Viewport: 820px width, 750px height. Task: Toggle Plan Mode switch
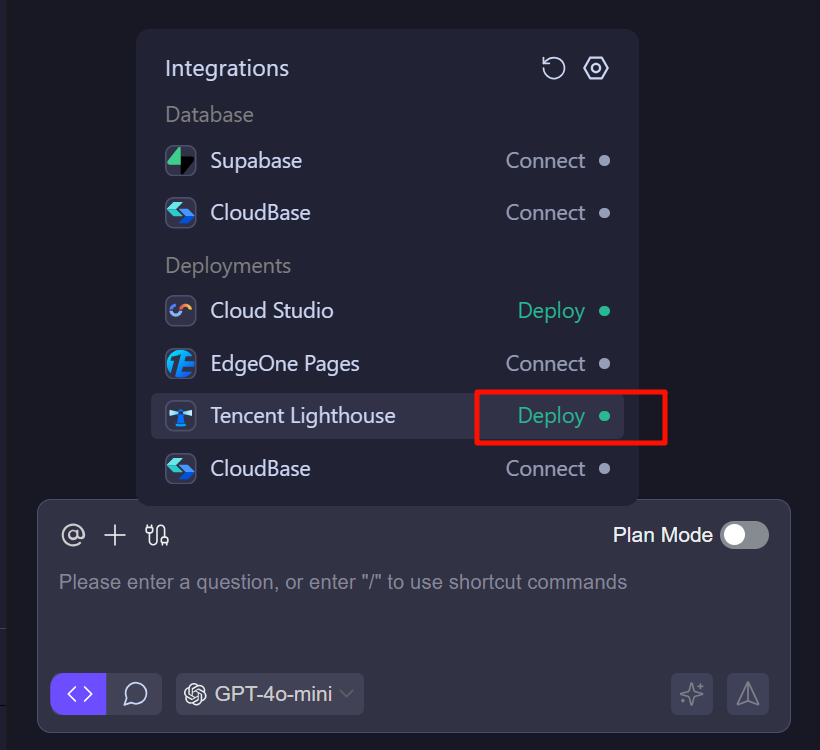coord(745,535)
